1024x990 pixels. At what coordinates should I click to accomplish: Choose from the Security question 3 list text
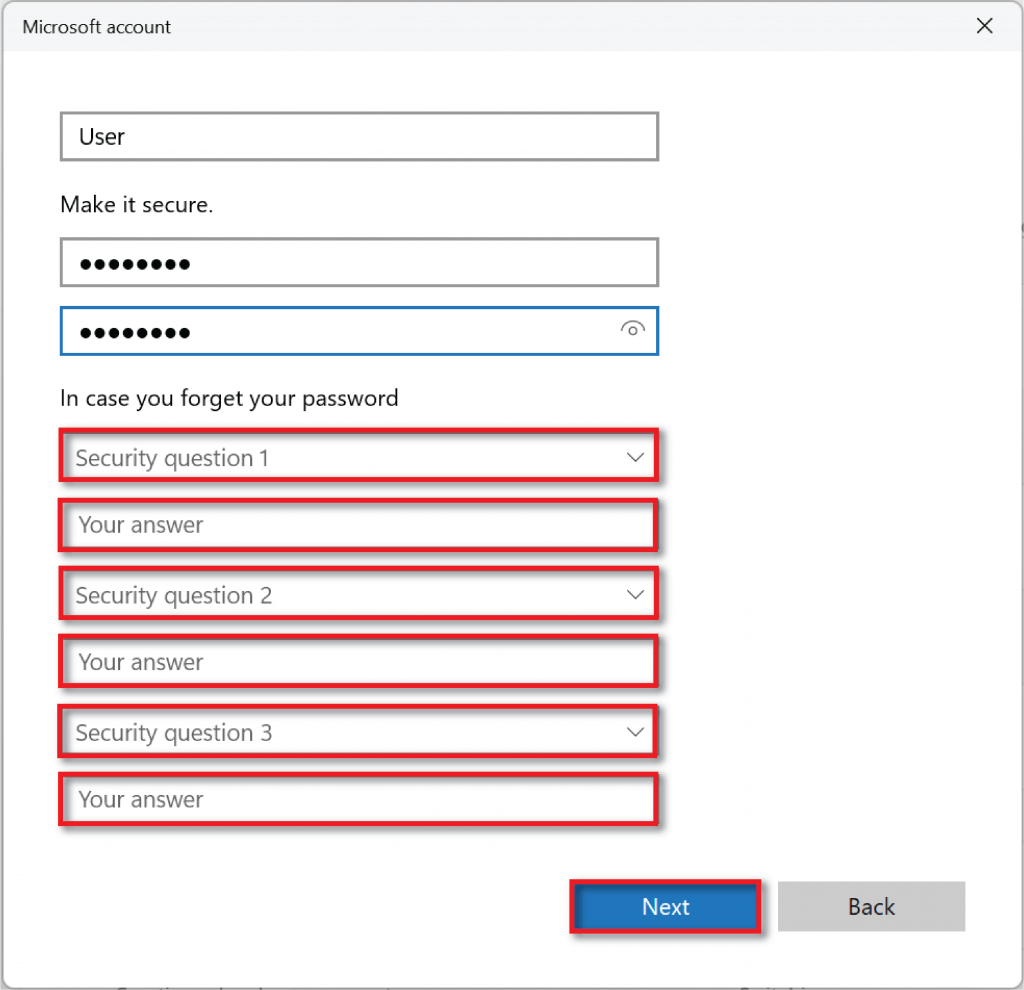(174, 733)
